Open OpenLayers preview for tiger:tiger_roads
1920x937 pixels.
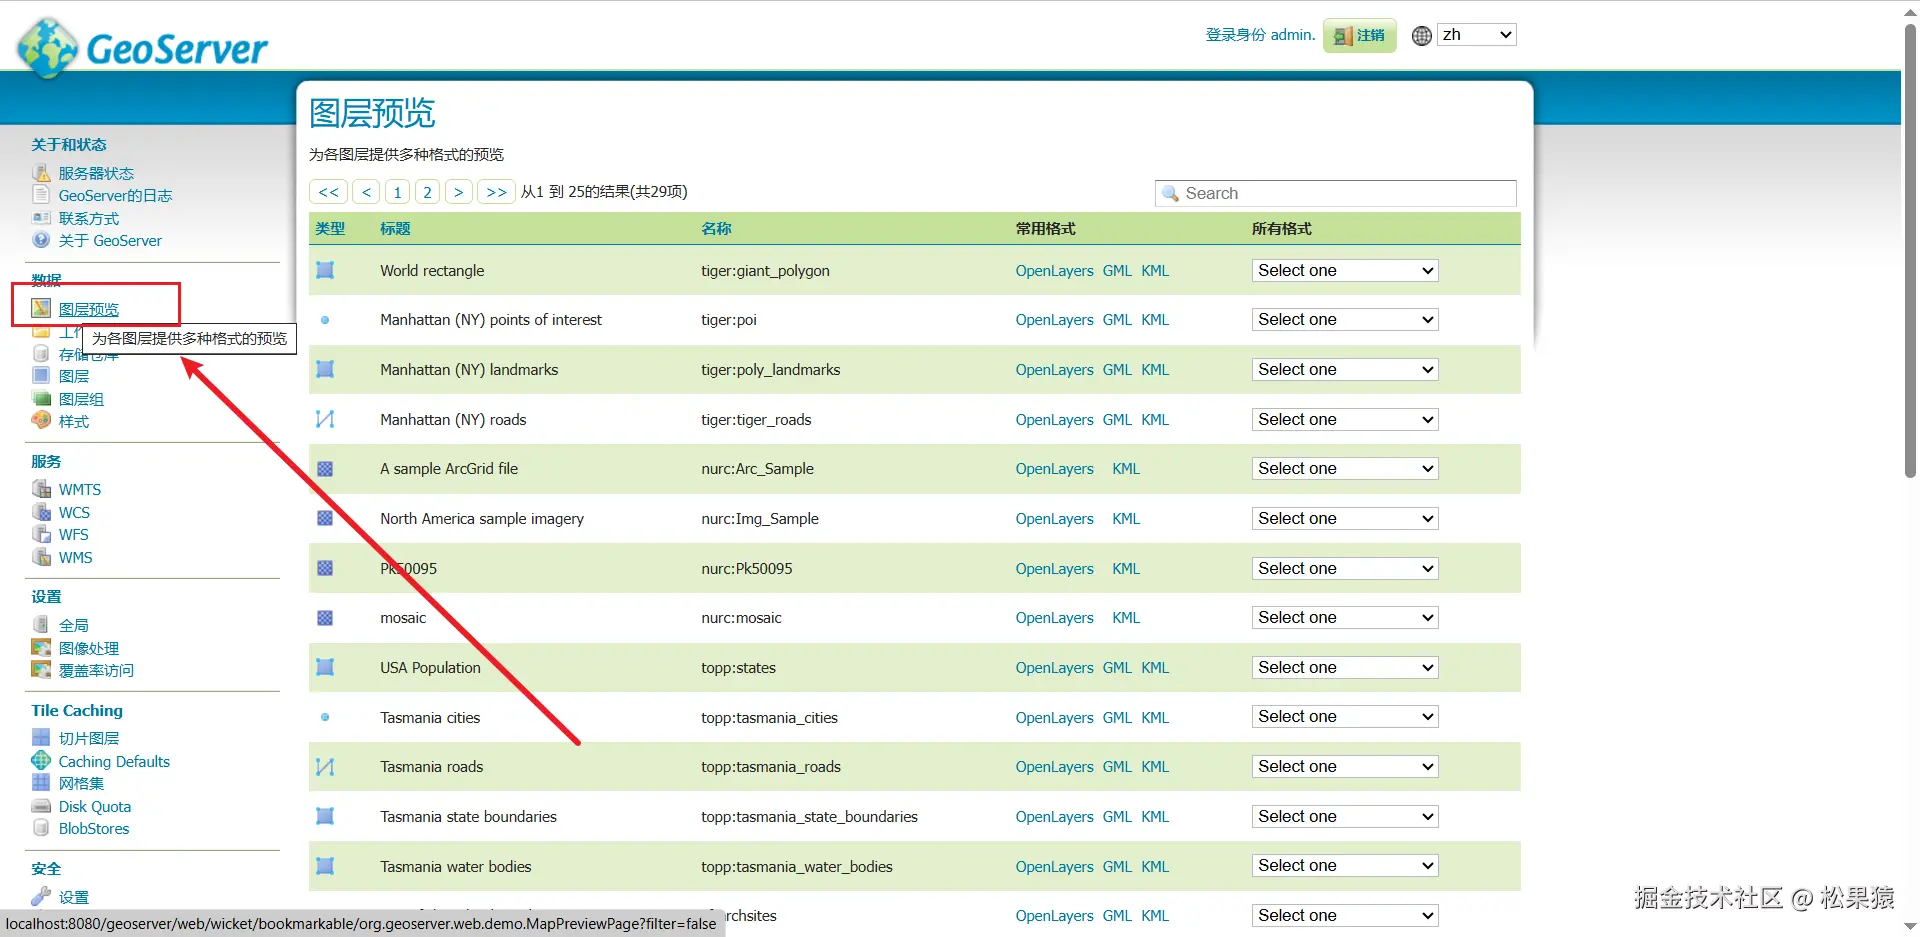(1054, 419)
